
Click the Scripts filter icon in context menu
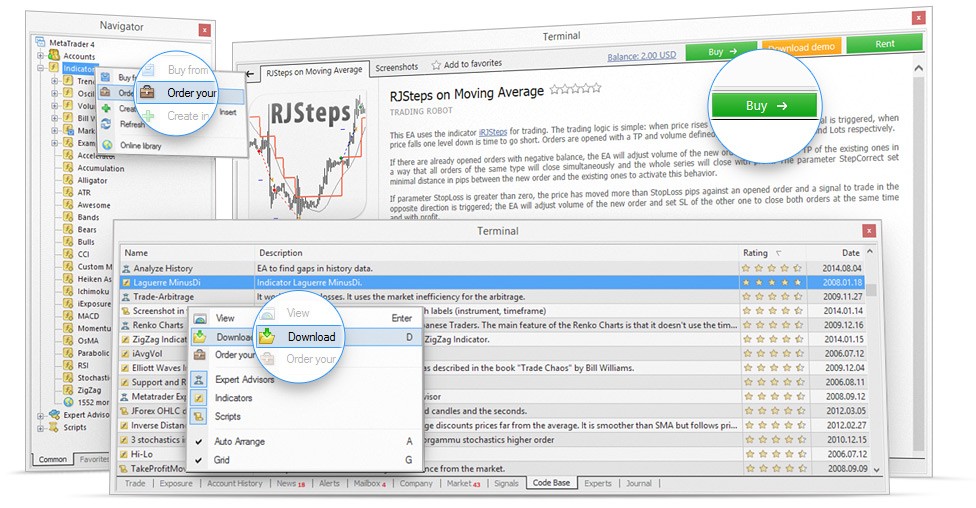(x=200, y=416)
